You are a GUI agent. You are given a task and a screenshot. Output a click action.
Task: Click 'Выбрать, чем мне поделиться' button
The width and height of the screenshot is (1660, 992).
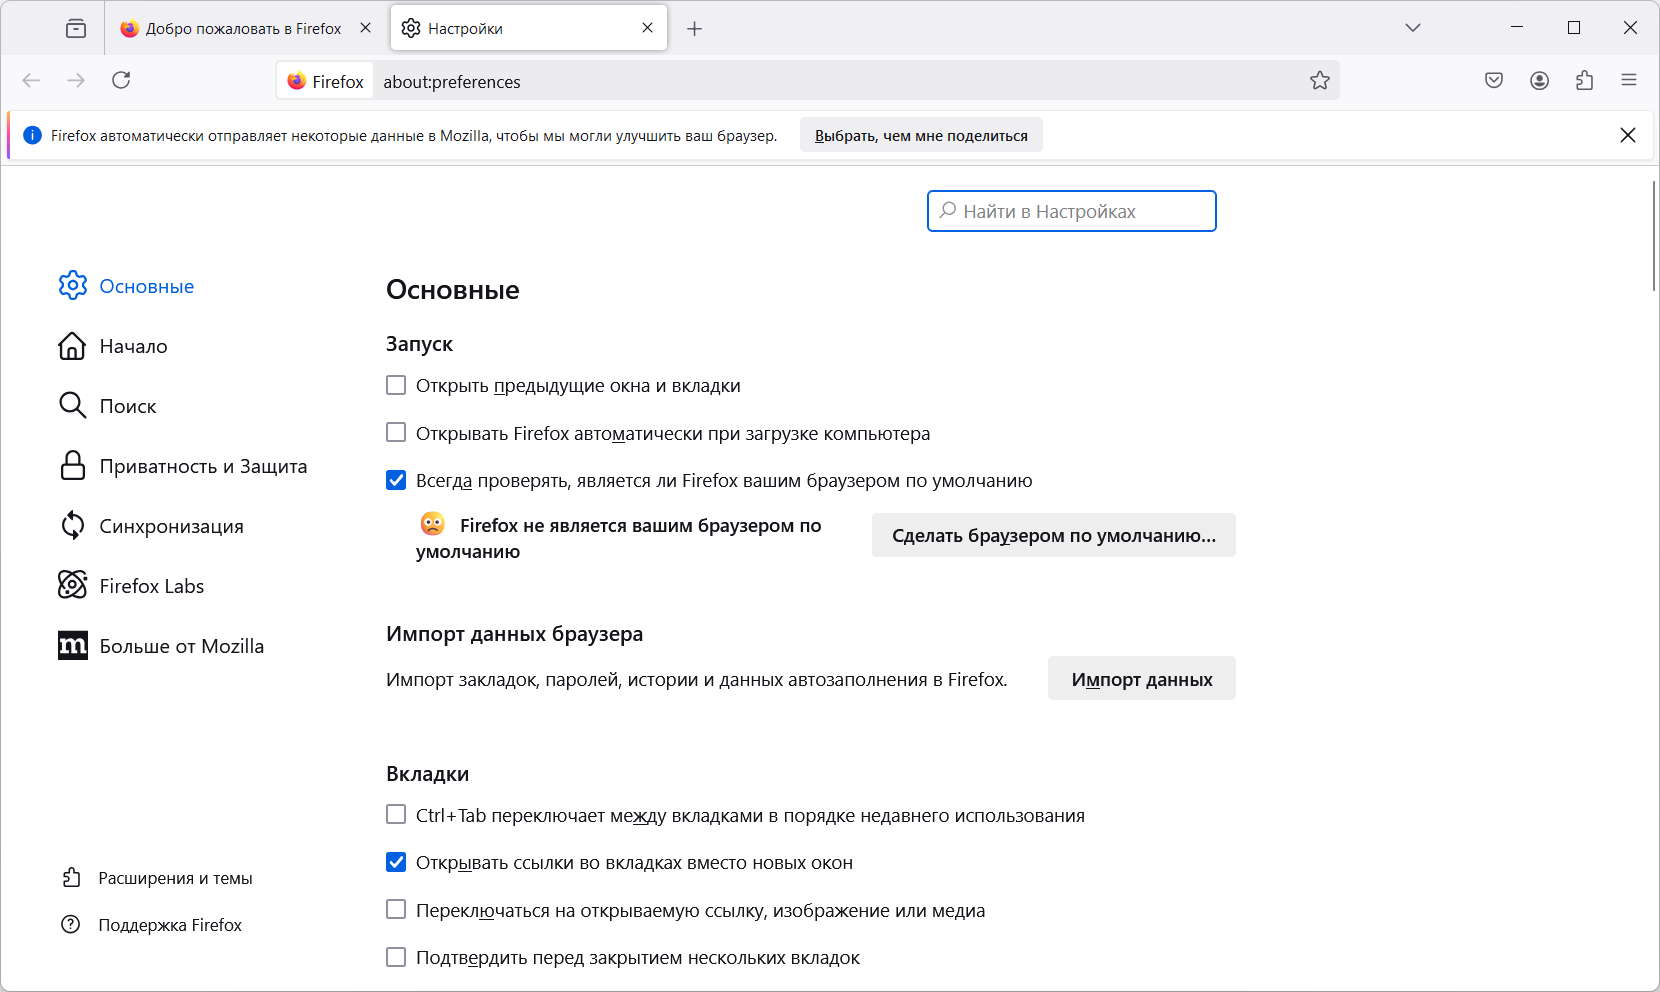coord(921,135)
